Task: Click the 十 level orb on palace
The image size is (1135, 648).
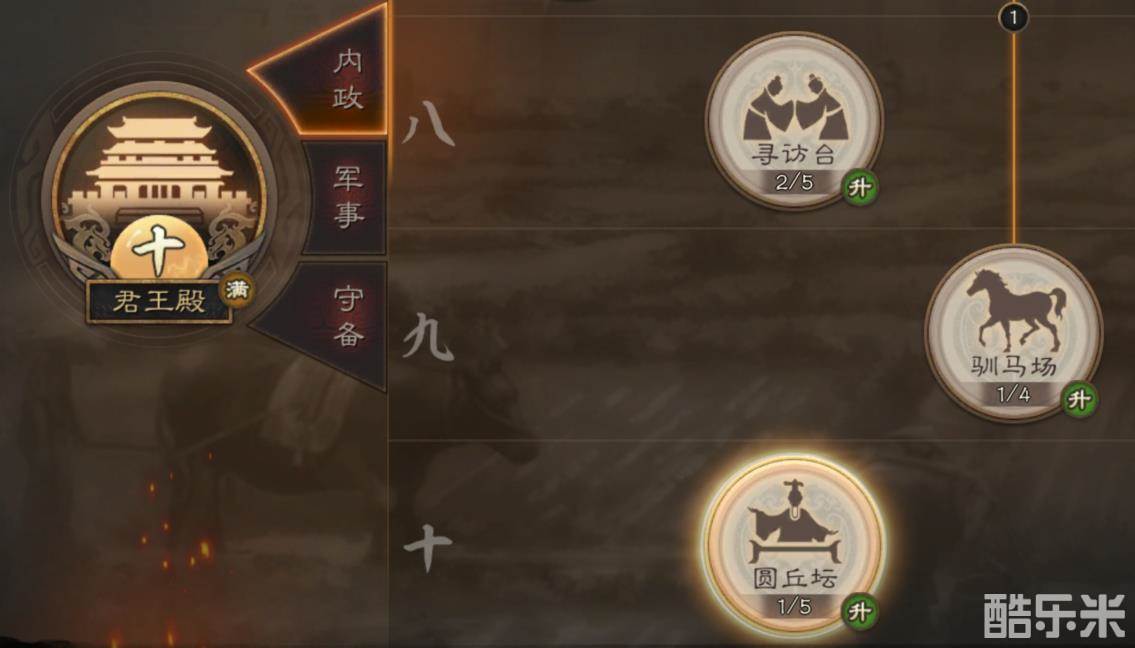Action: (x=159, y=248)
